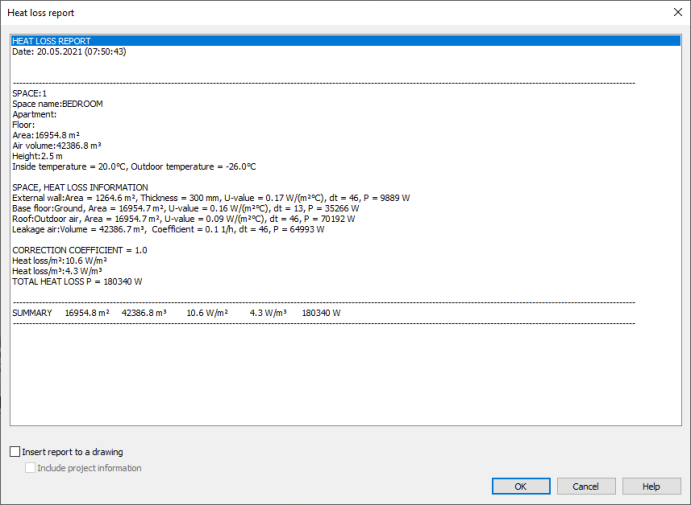
Task: Click the SPACE, HEAT LOSS INFORMATION heading
Action: (80, 188)
